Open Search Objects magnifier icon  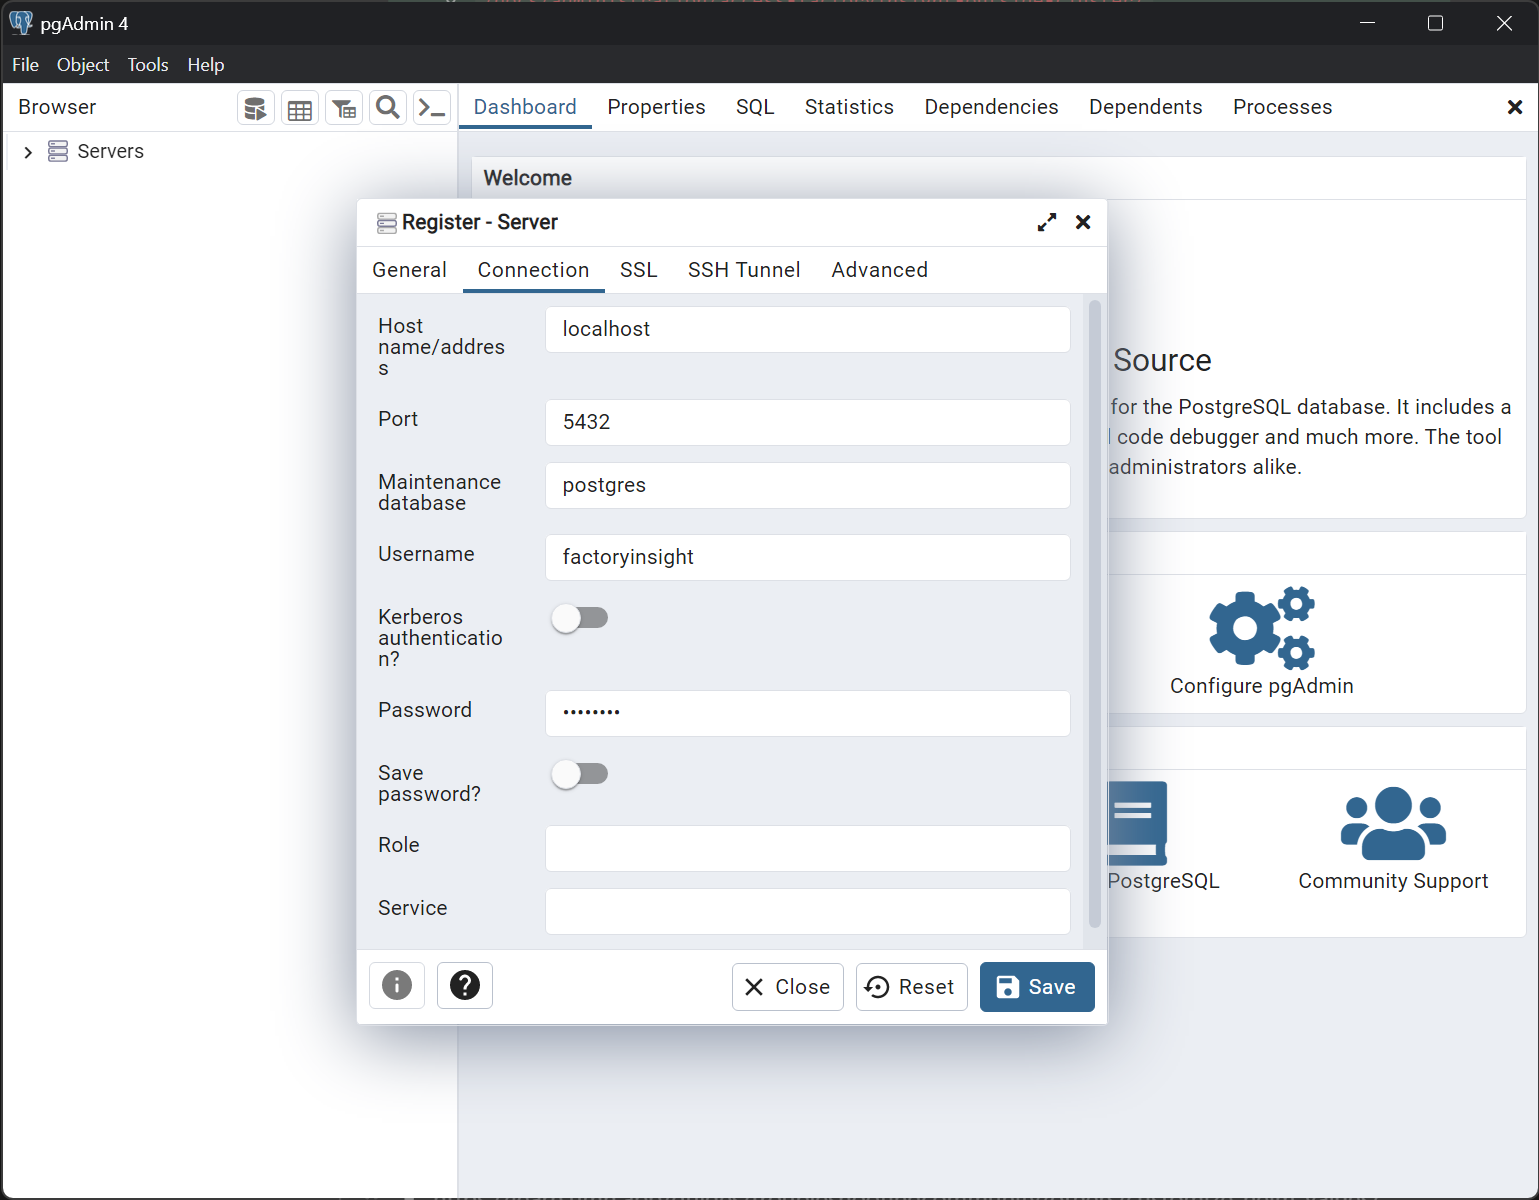tap(388, 108)
